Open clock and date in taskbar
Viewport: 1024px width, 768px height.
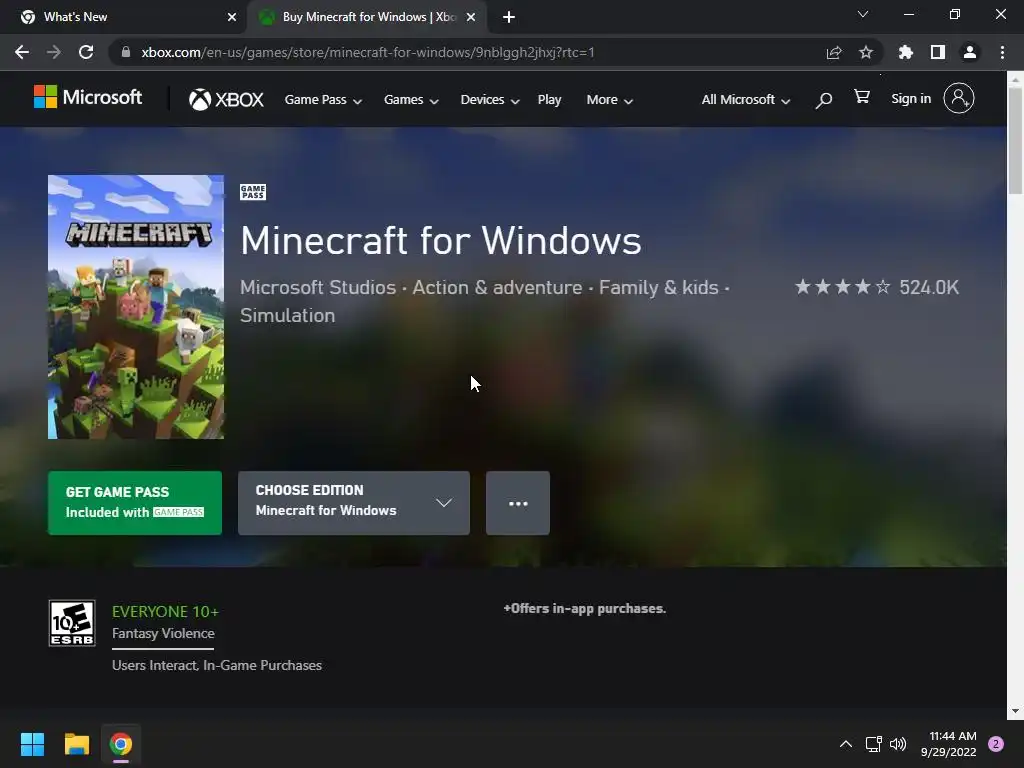point(948,744)
